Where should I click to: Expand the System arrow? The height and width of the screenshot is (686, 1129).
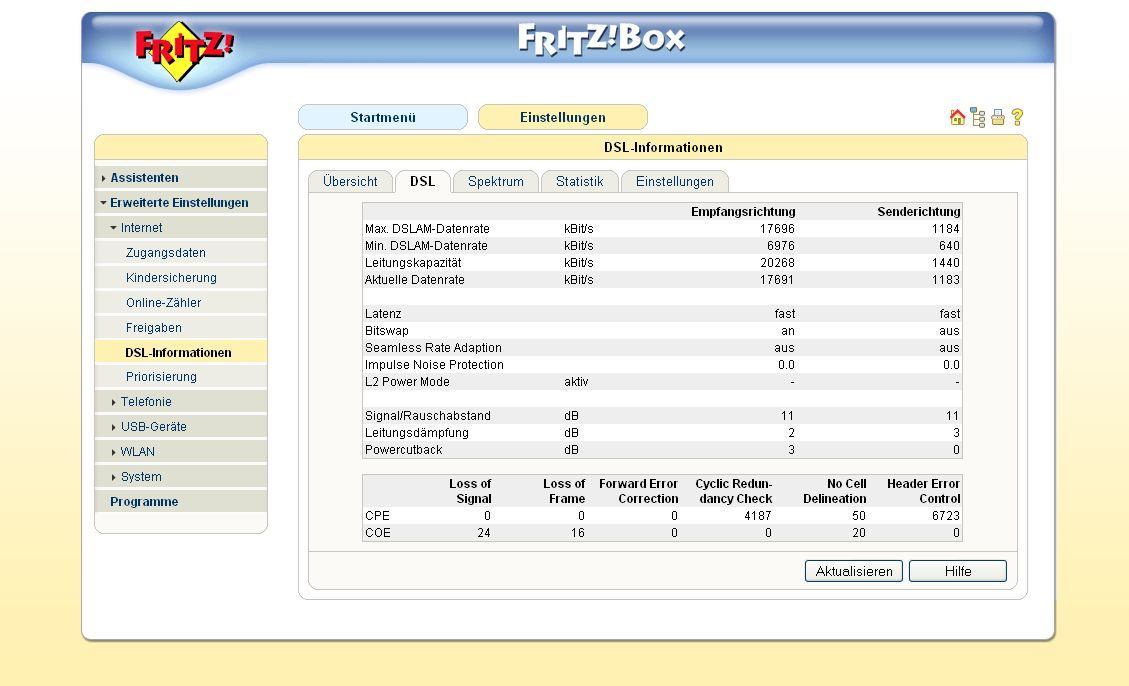click(114, 477)
